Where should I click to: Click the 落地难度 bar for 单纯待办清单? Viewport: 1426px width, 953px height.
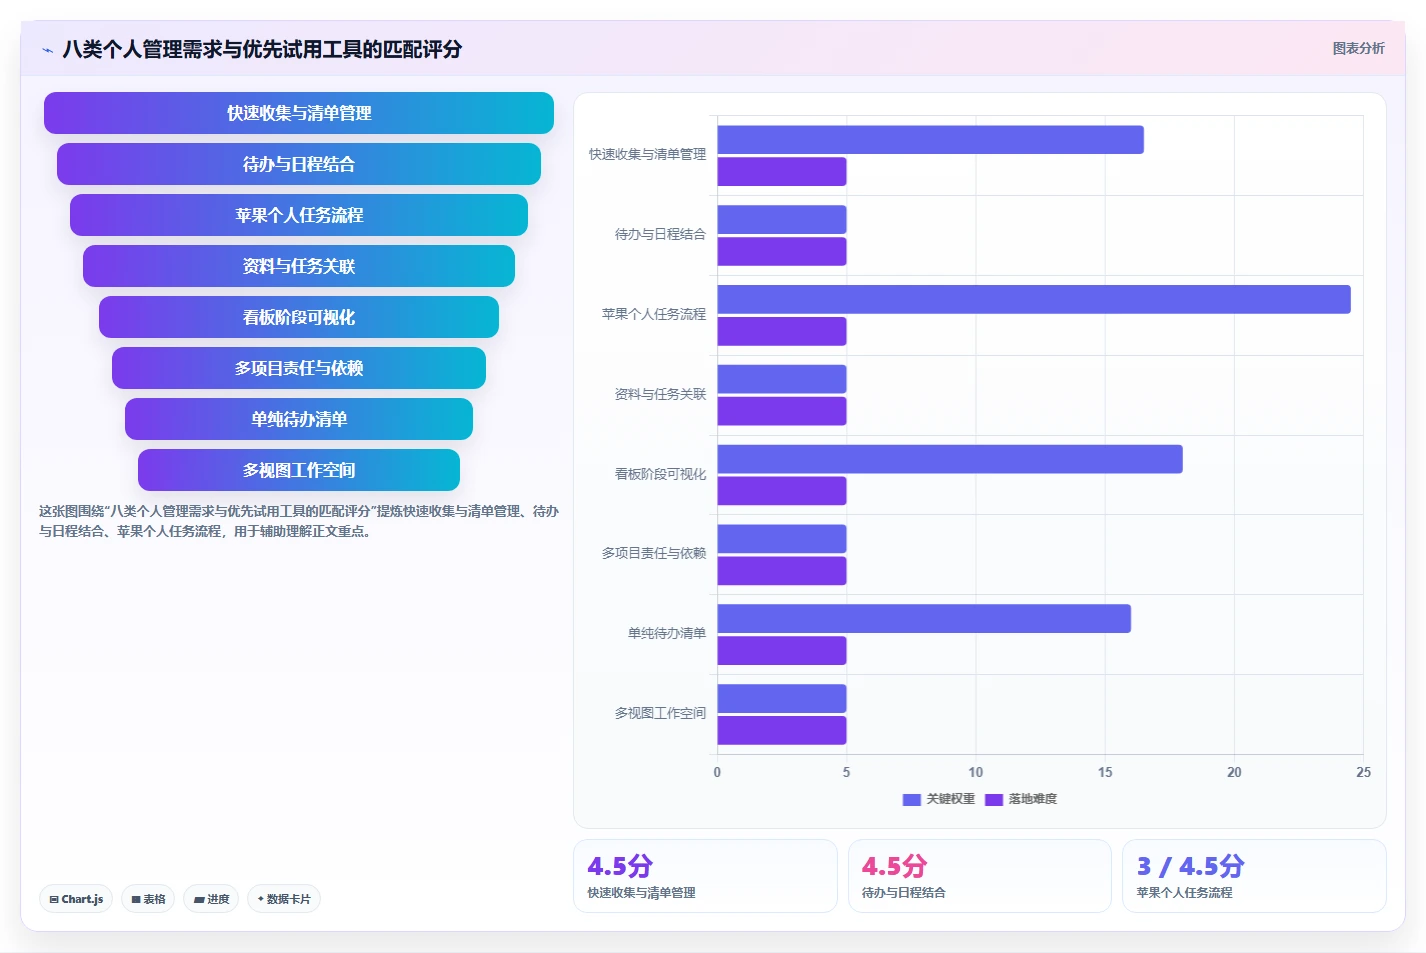click(782, 651)
